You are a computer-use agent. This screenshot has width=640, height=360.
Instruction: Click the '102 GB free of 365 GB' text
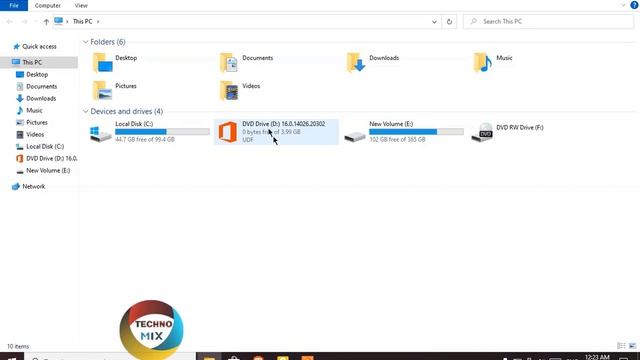click(397, 140)
